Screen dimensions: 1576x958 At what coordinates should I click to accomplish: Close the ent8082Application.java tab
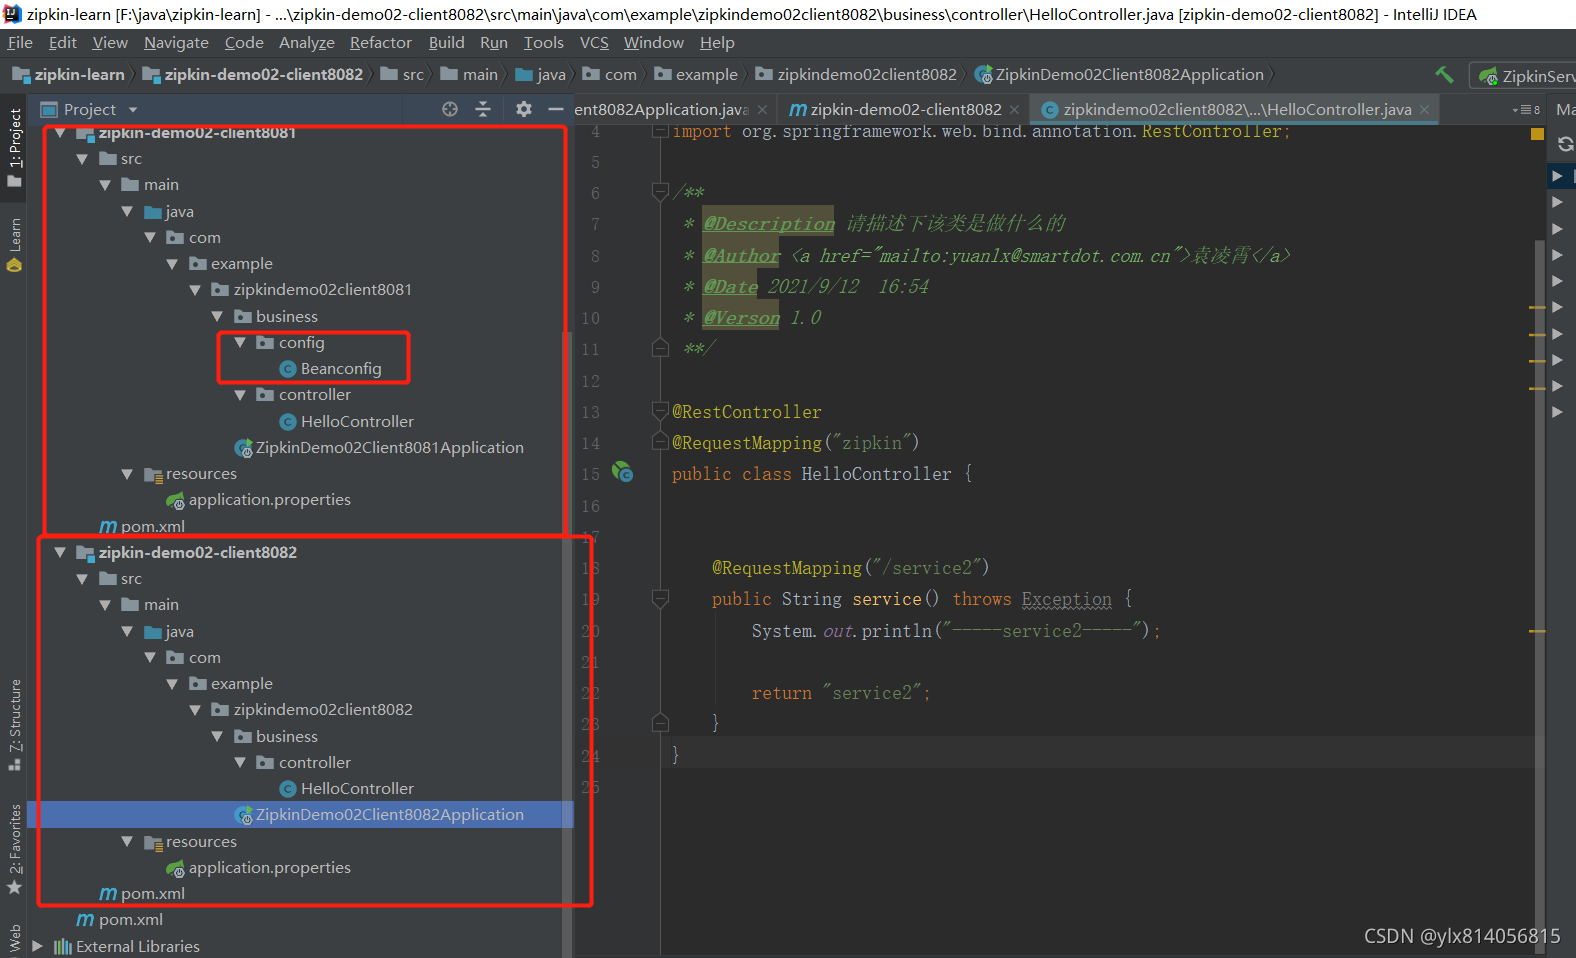coord(762,110)
